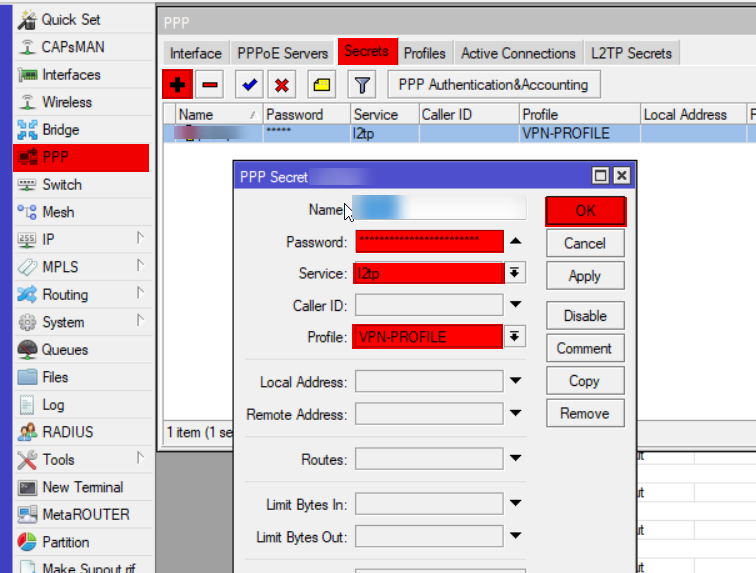Click the red X disable icon
Viewport: 756px width, 573px height.
coord(282,85)
